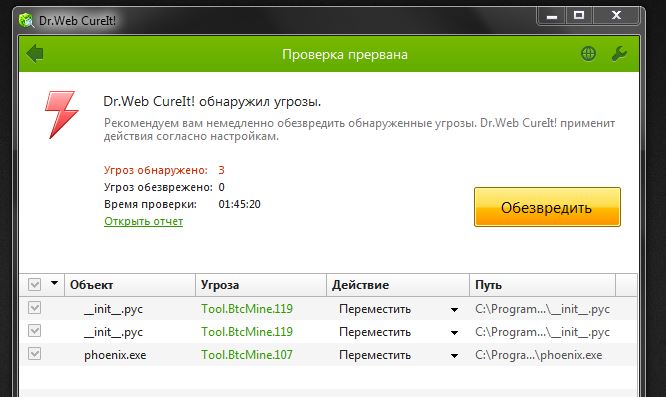Sort by the Действие column header
Image resolution: width=666 pixels, height=397 pixels.
coord(398,285)
